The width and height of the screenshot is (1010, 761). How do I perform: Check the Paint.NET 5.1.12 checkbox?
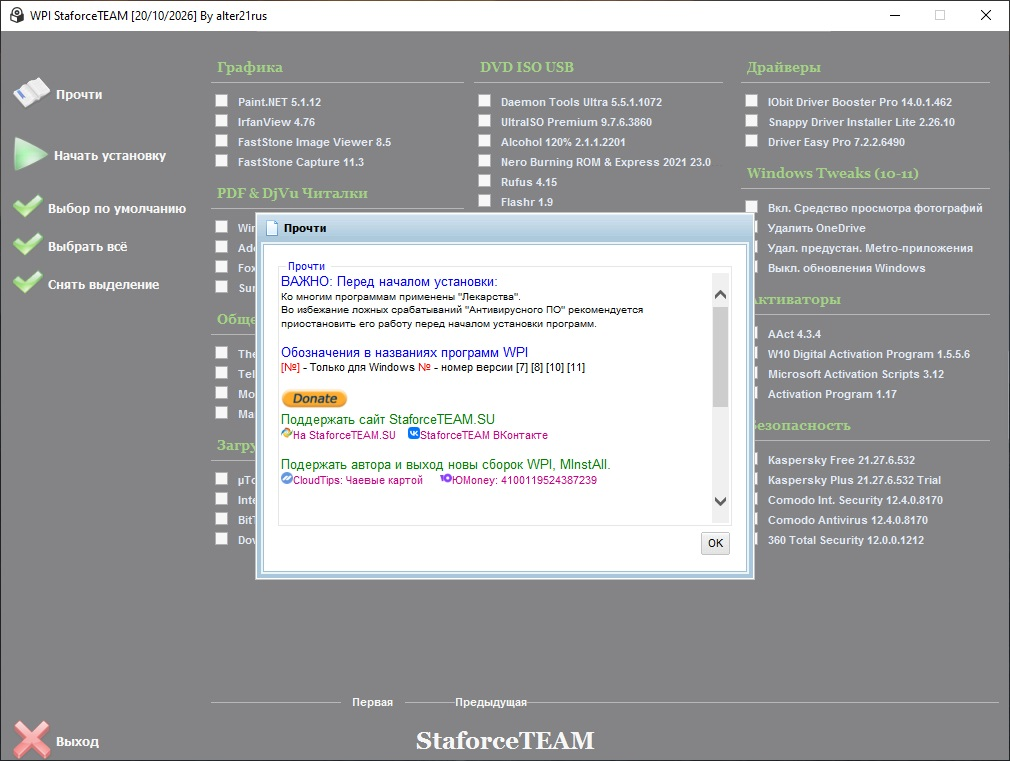[222, 101]
